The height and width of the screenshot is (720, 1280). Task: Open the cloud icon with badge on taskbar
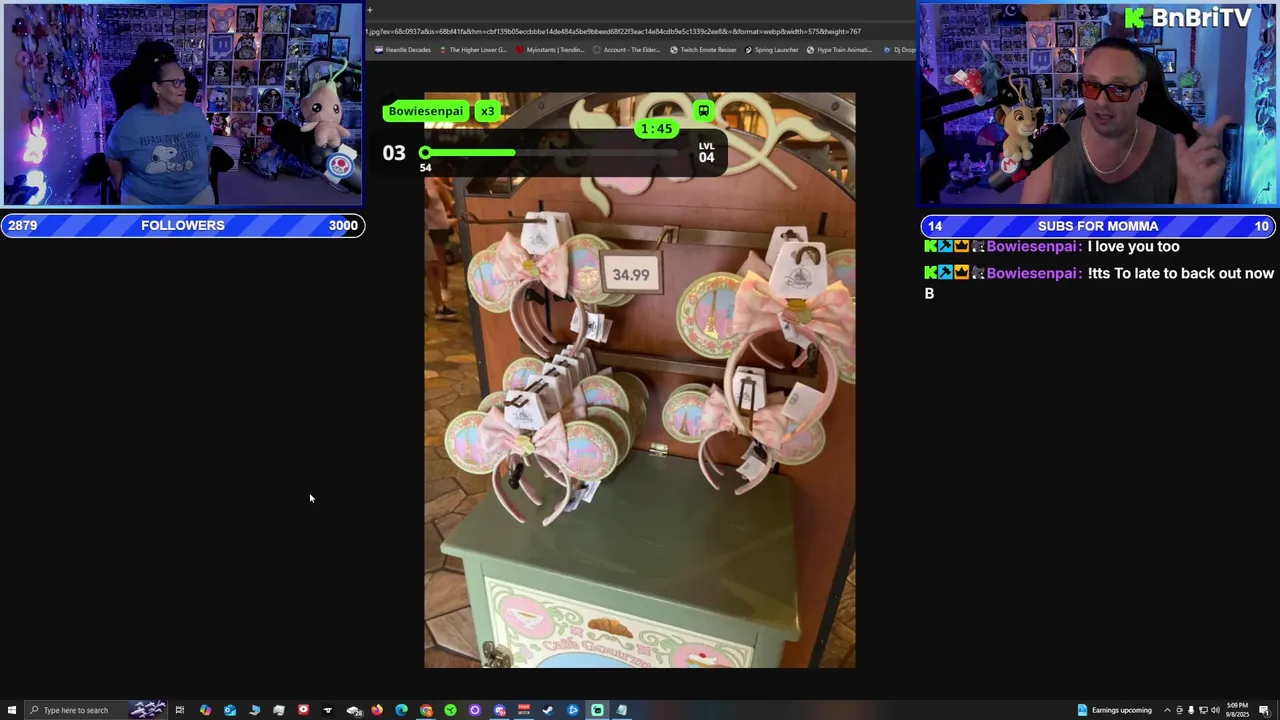point(353,710)
